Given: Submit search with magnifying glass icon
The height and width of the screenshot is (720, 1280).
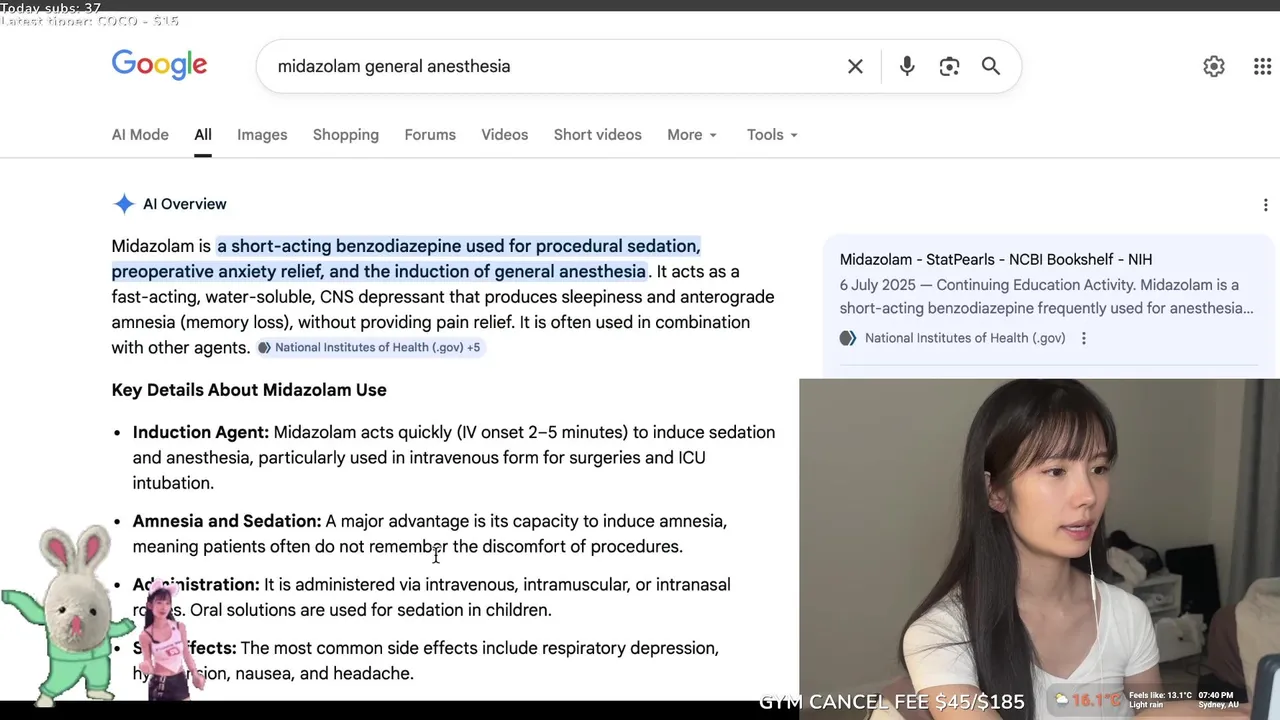Looking at the screenshot, I should (991, 66).
